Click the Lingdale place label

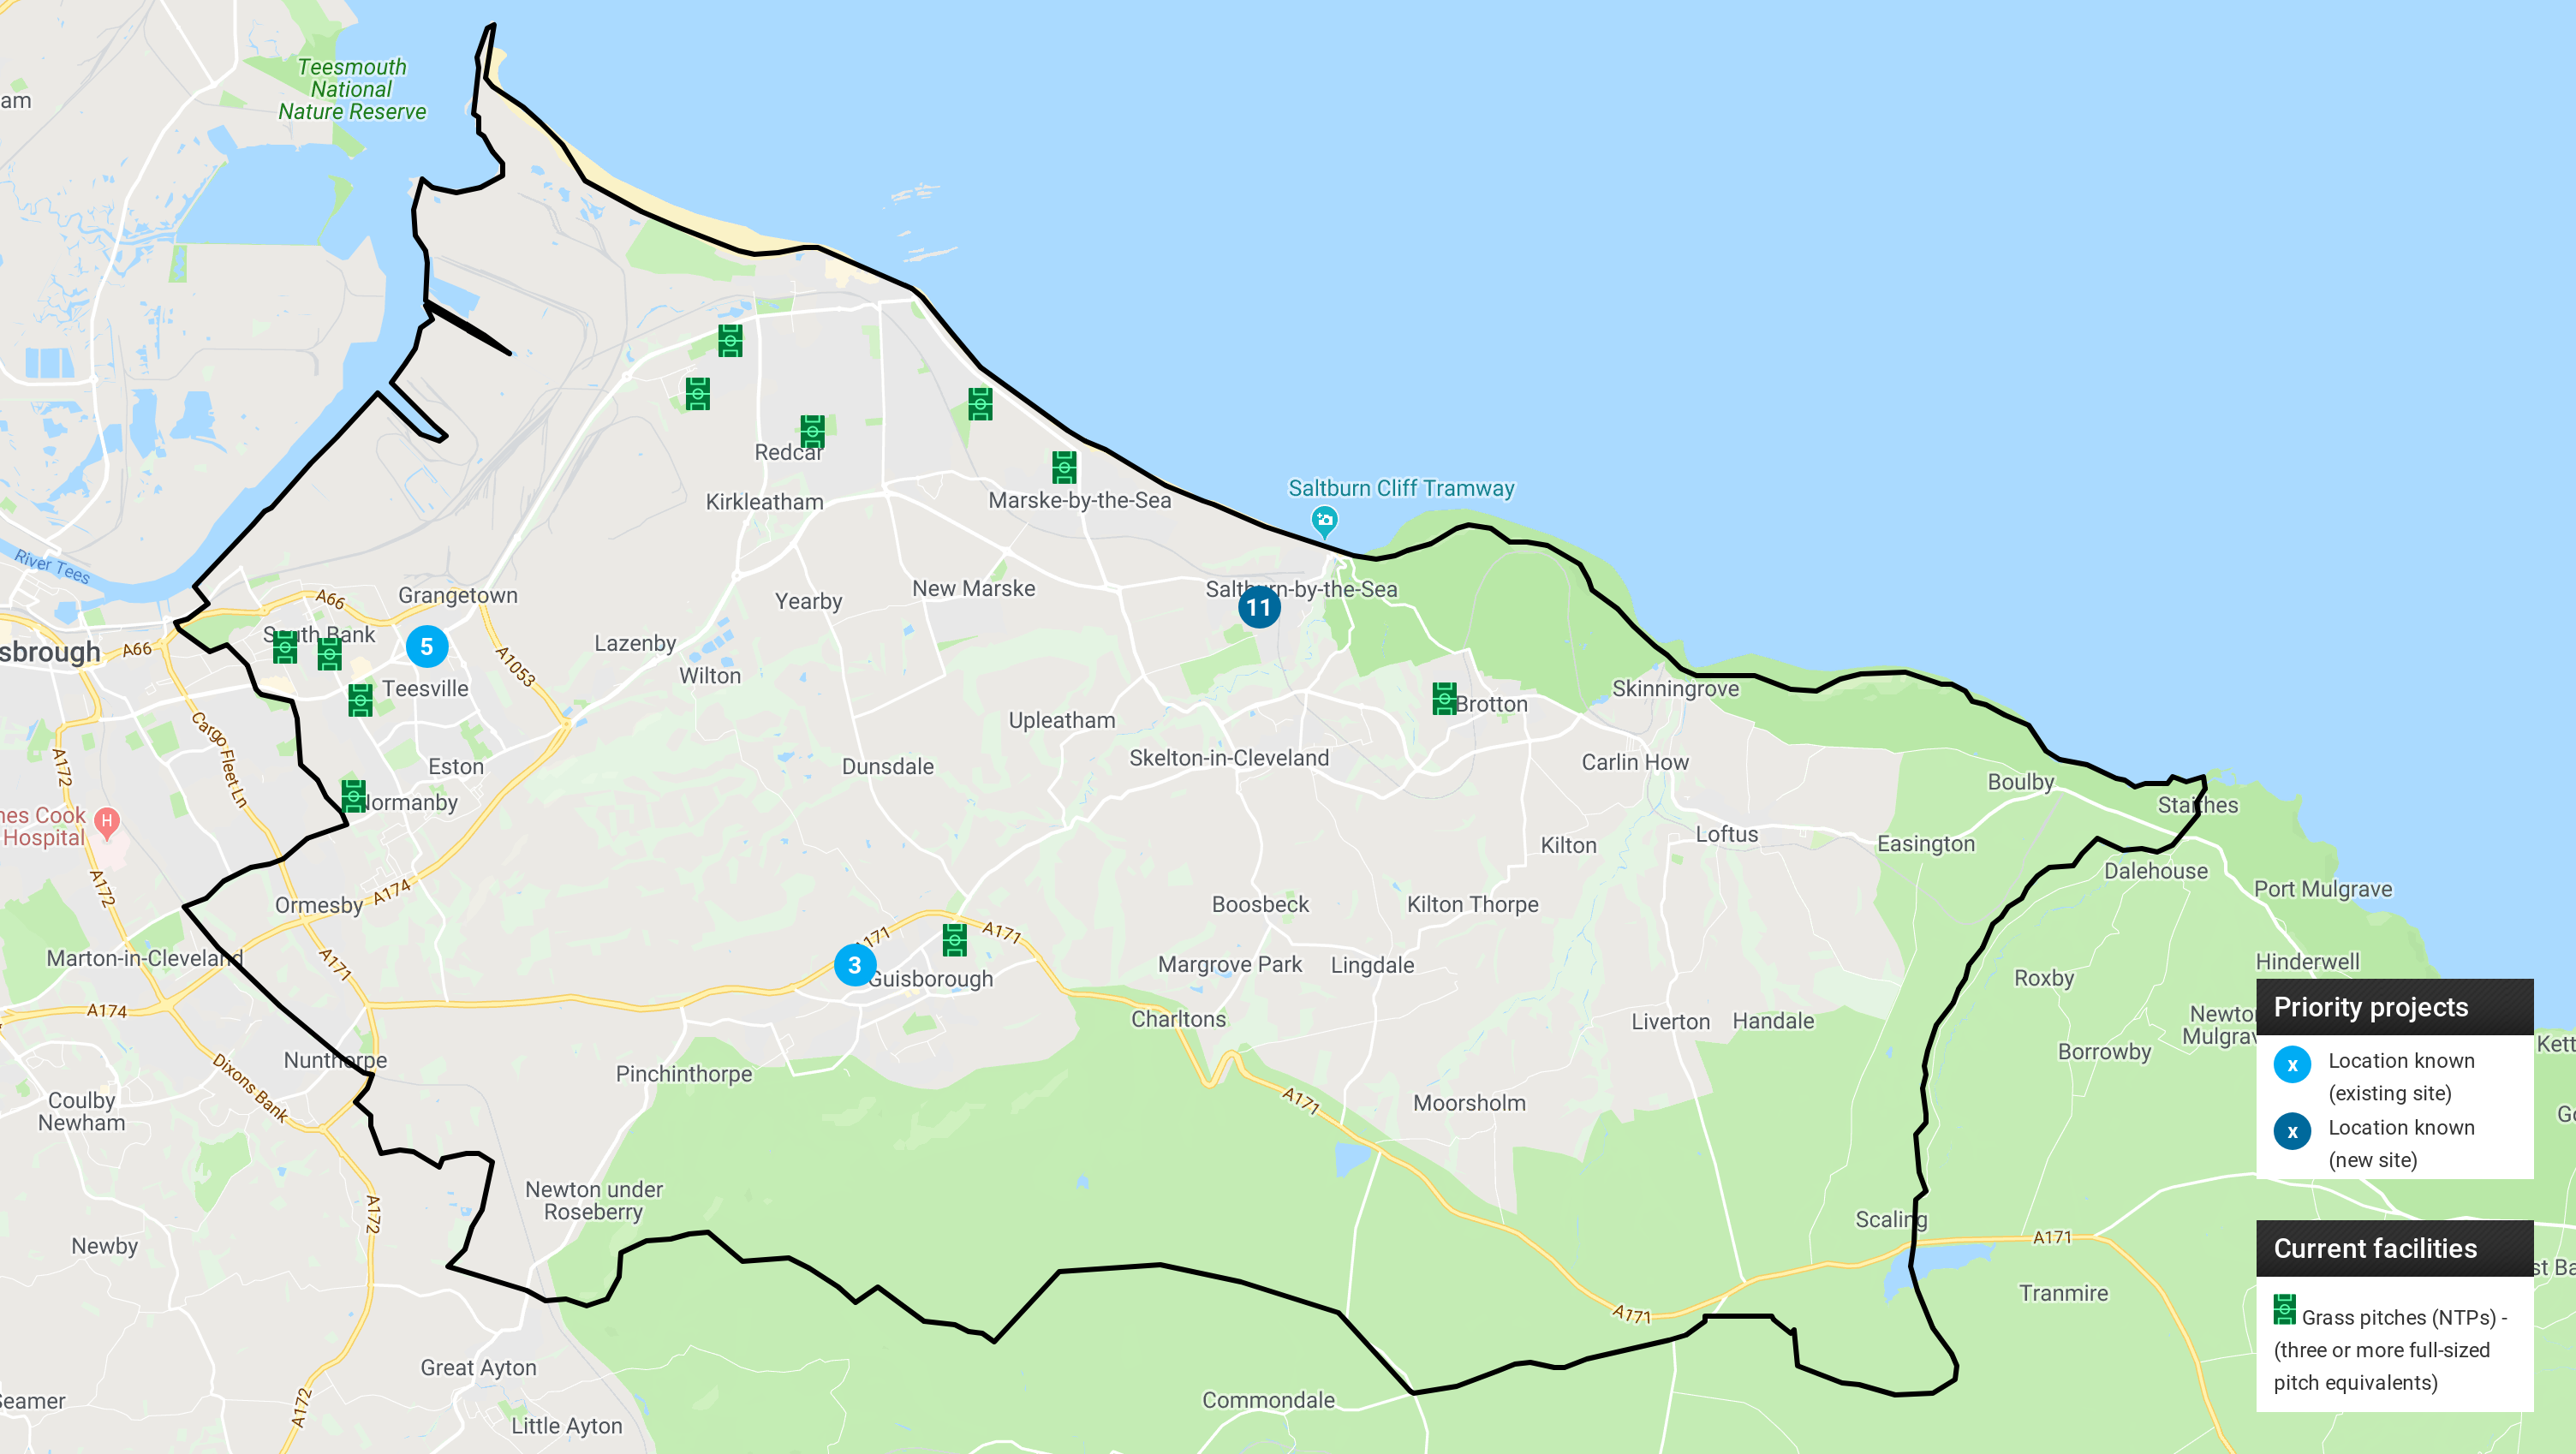point(1373,966)
